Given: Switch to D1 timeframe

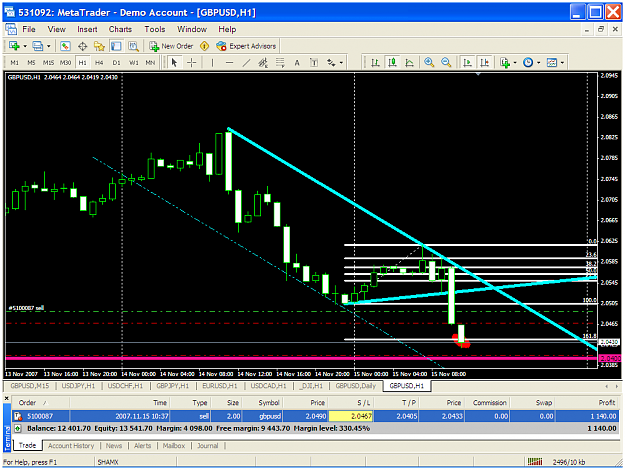Looking at the screenshot, I should point(116,63).
